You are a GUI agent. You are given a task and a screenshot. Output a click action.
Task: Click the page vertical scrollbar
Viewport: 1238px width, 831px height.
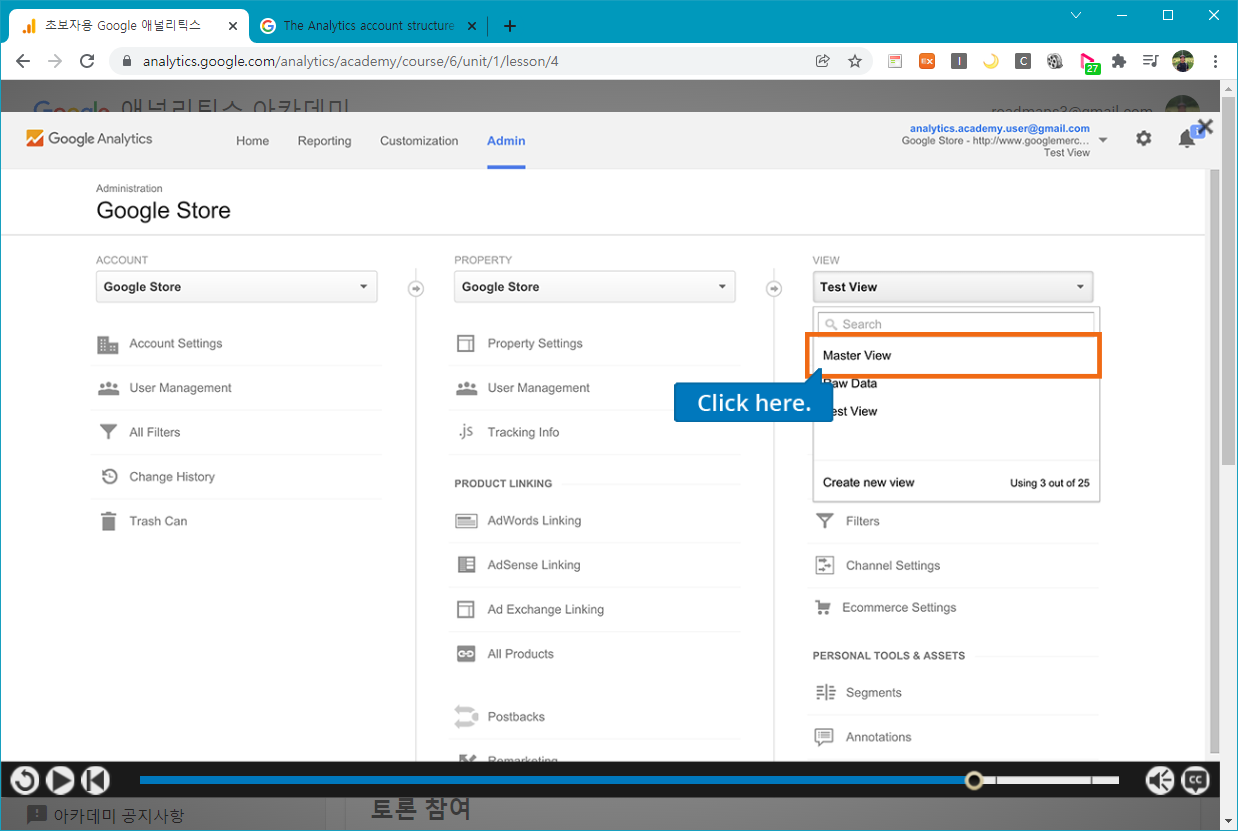[x=1229, y=280]
